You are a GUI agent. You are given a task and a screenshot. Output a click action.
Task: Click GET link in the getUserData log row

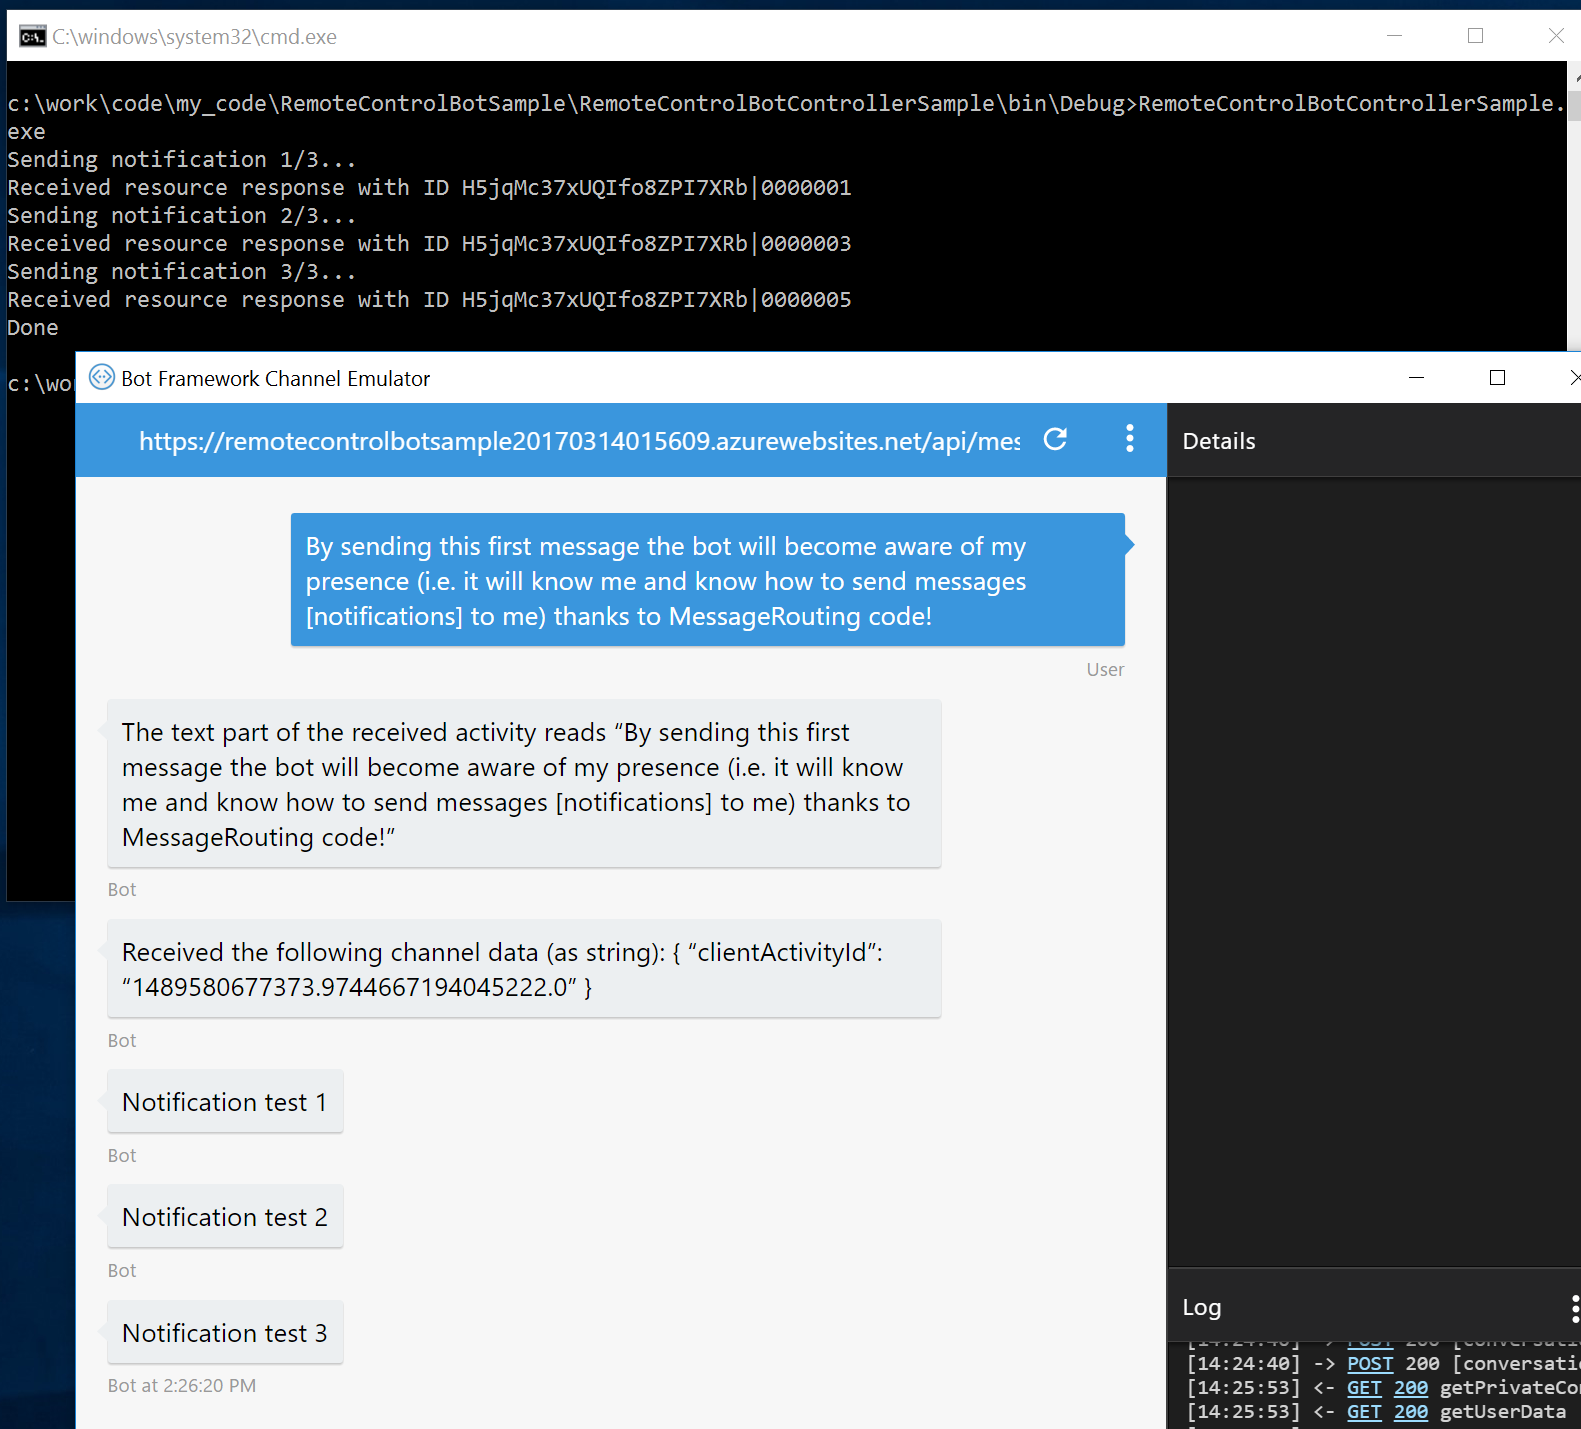[1364, 1411]
